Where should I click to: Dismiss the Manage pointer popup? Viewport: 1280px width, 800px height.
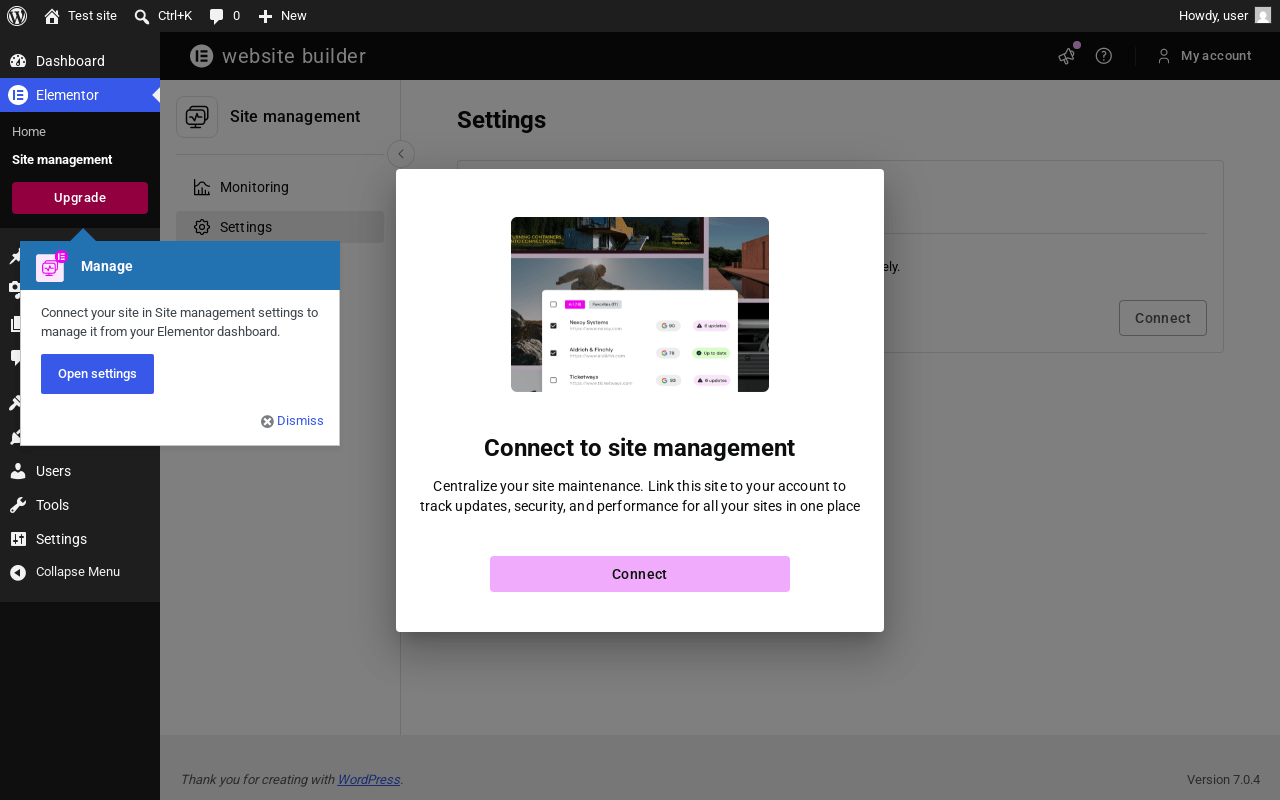point(292,421)
